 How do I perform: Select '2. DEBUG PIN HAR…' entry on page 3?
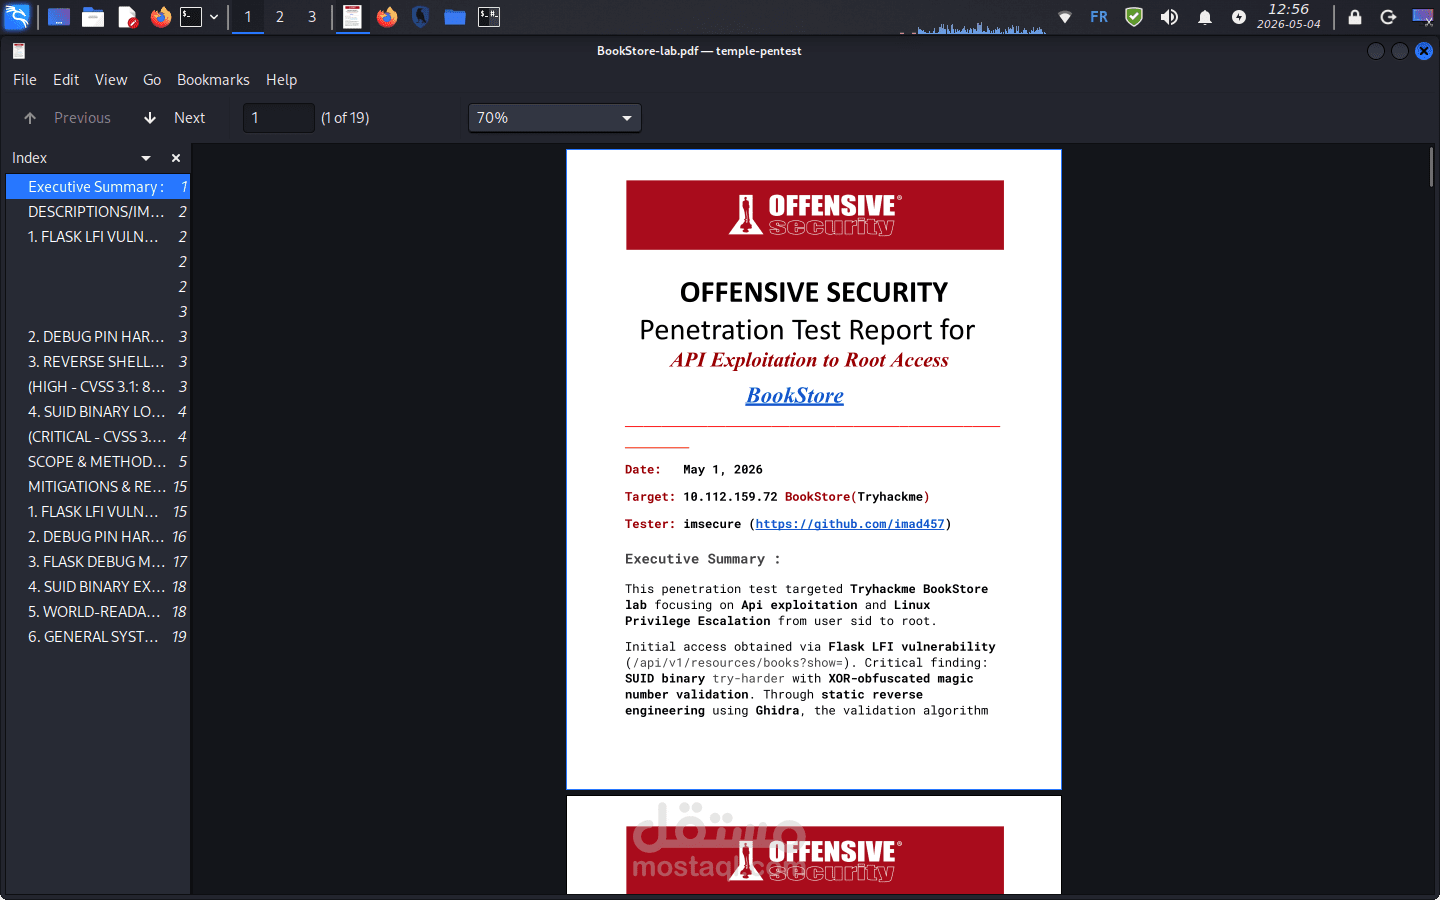pos(98,337)
